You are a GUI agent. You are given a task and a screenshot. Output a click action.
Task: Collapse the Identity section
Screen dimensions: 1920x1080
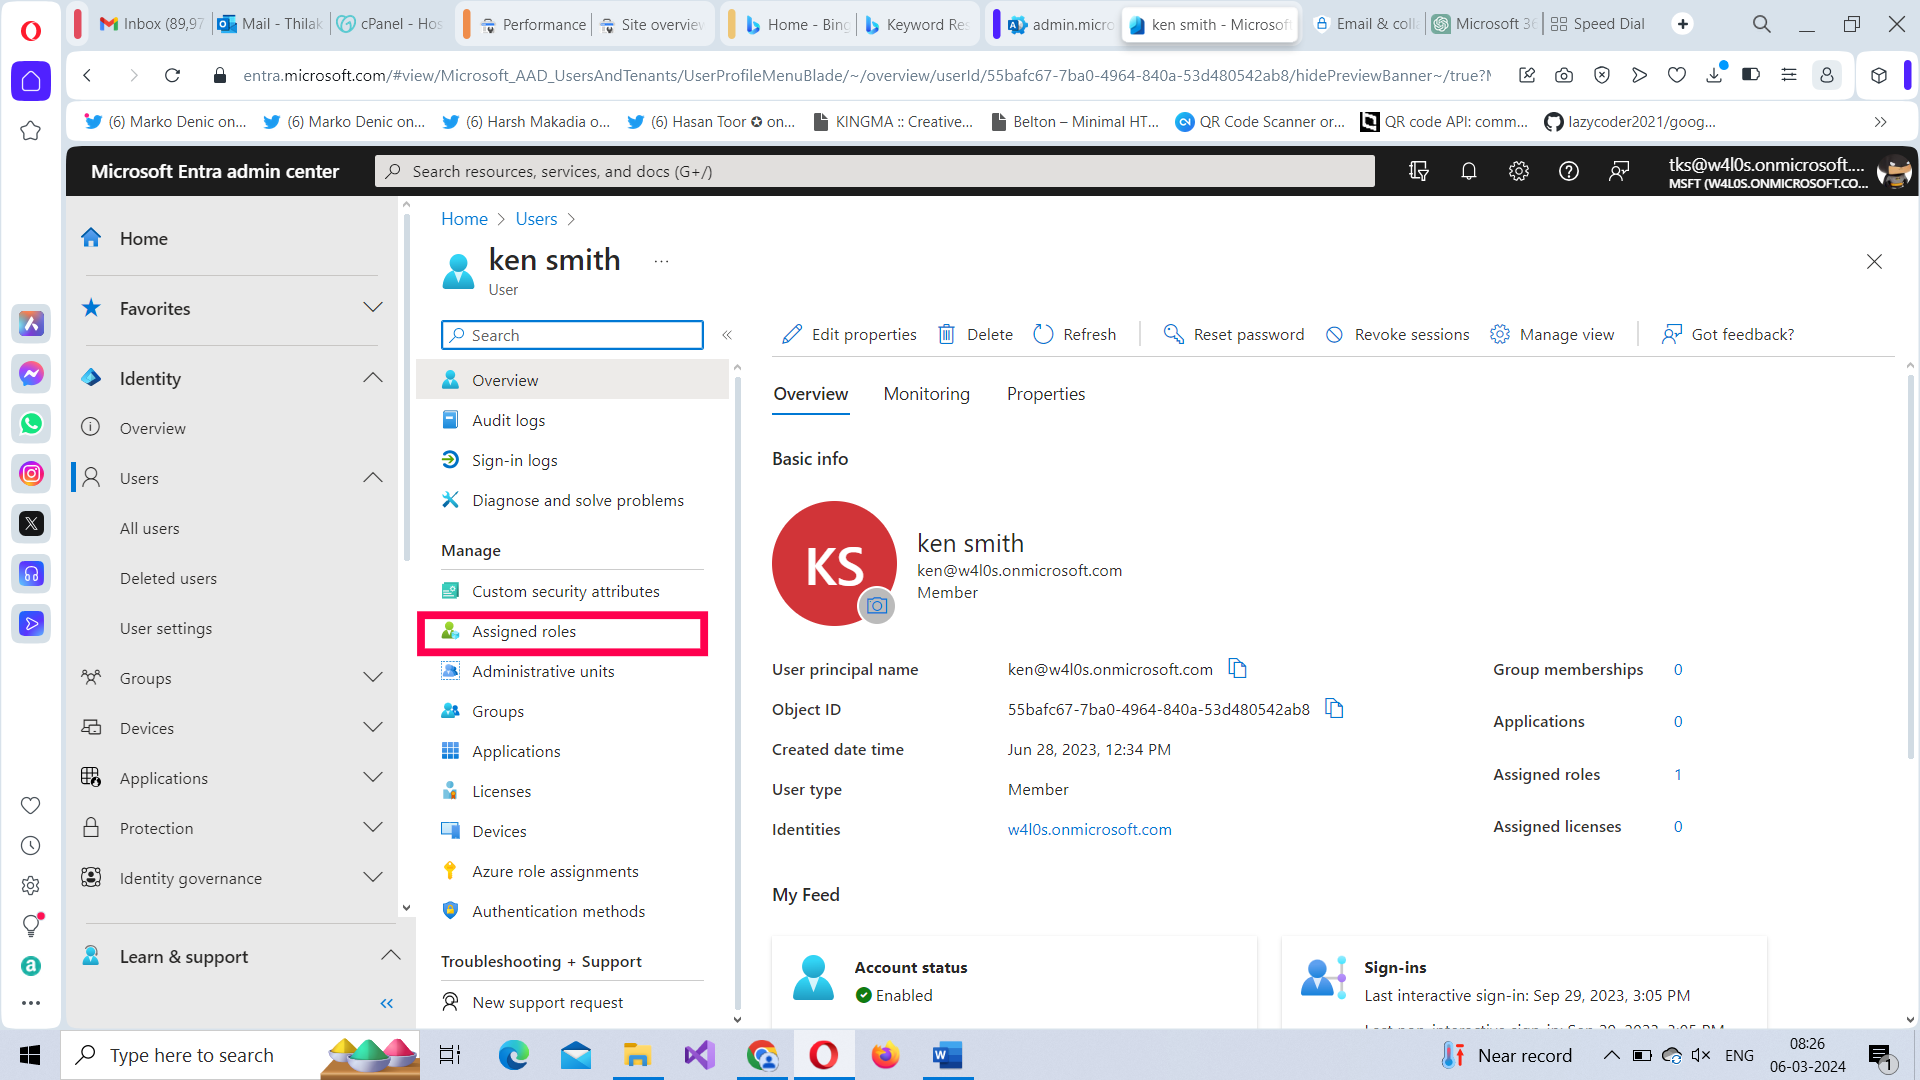(373, 378)
